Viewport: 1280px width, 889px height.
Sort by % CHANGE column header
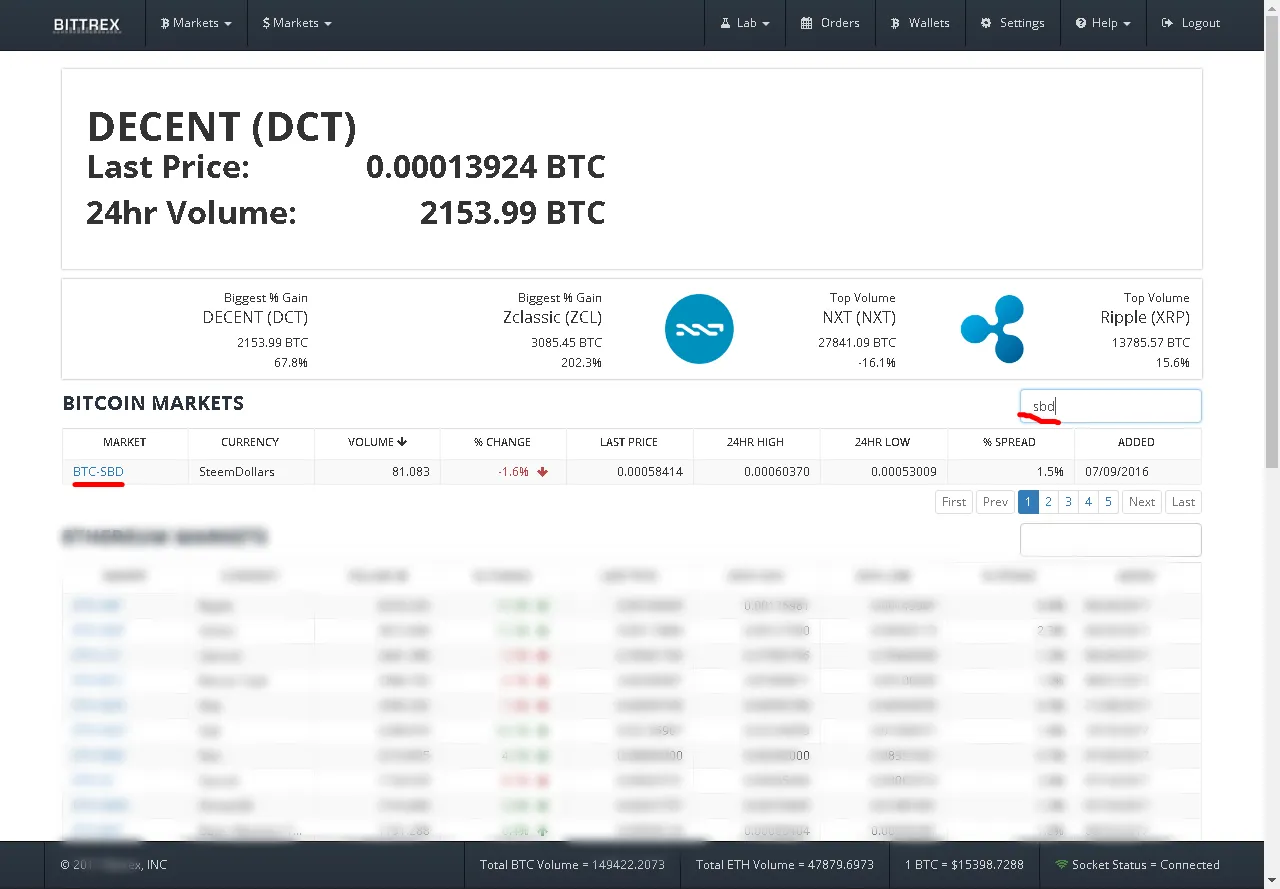click(x=503, y=442)
